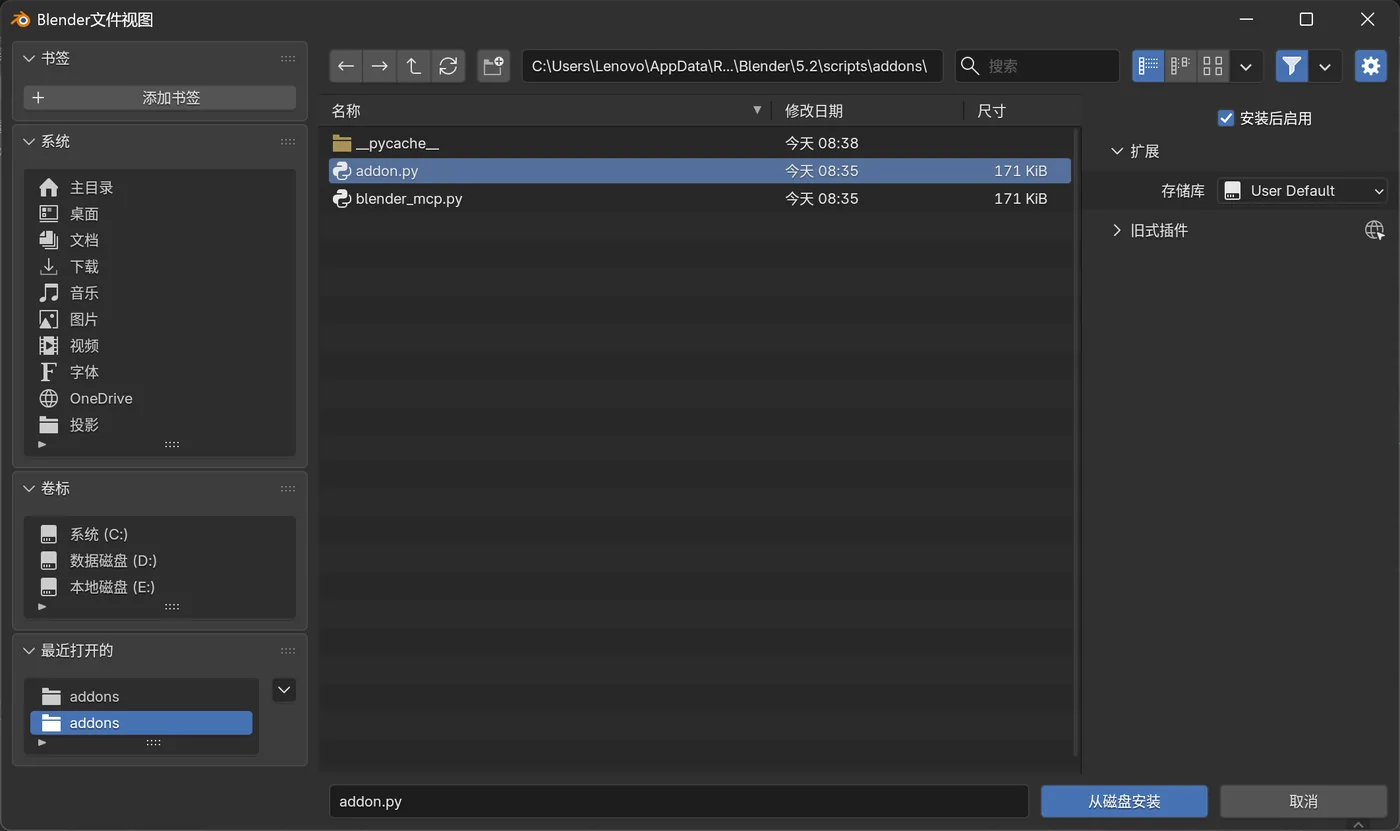The height and width of the screenshot is (831, 1400).
Task: Expand the 旧式插件 legacy add-on section
Action: 1117,230
